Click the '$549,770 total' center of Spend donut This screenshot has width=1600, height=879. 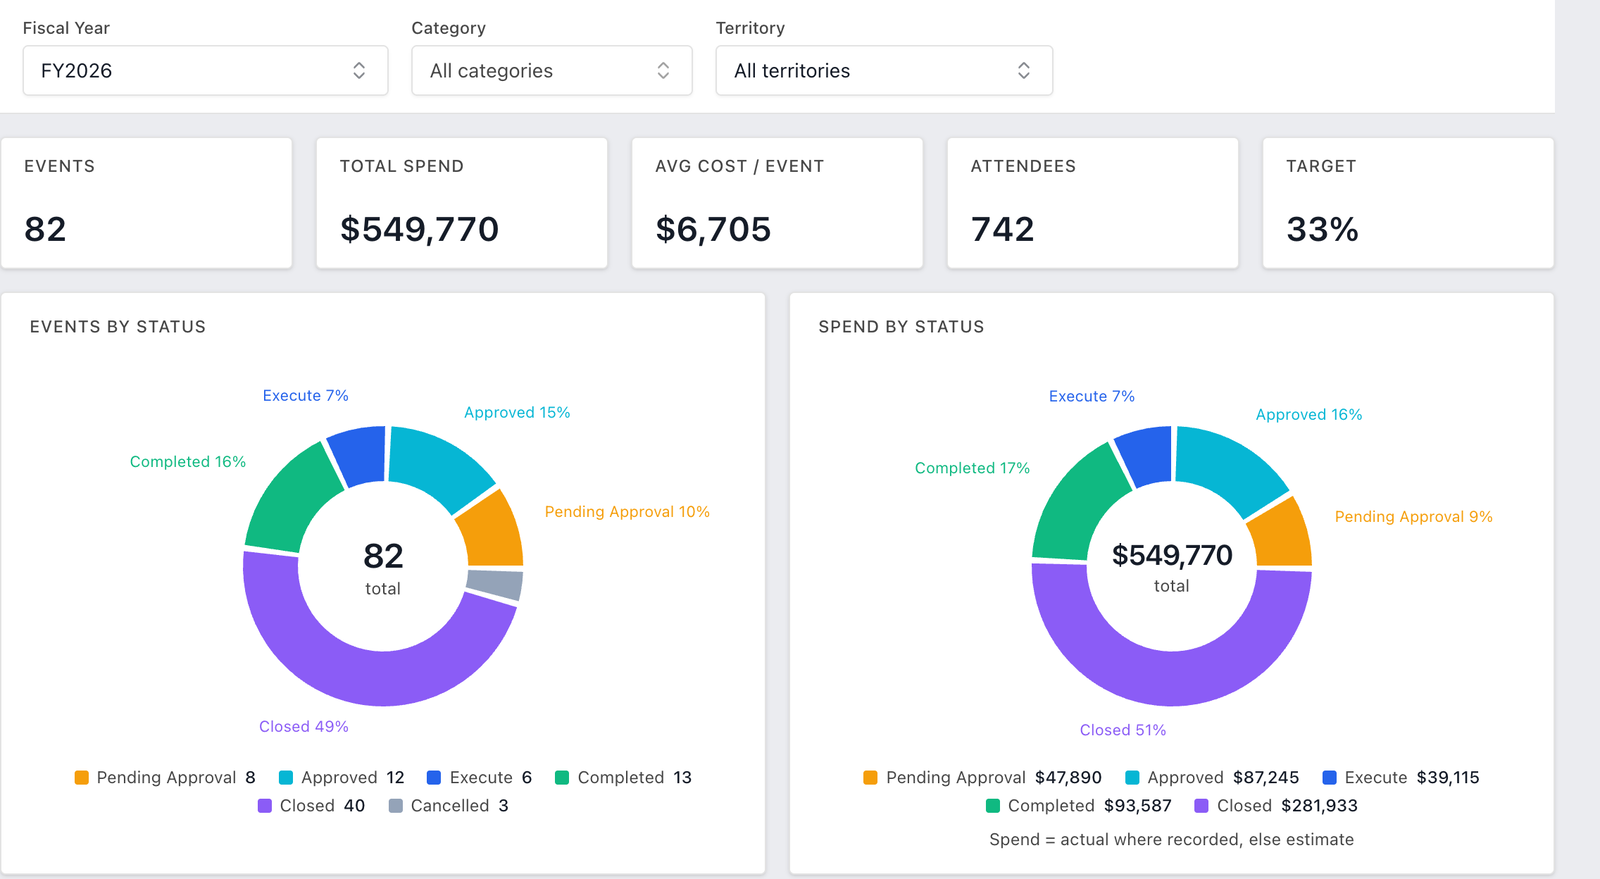[1172, 567]
